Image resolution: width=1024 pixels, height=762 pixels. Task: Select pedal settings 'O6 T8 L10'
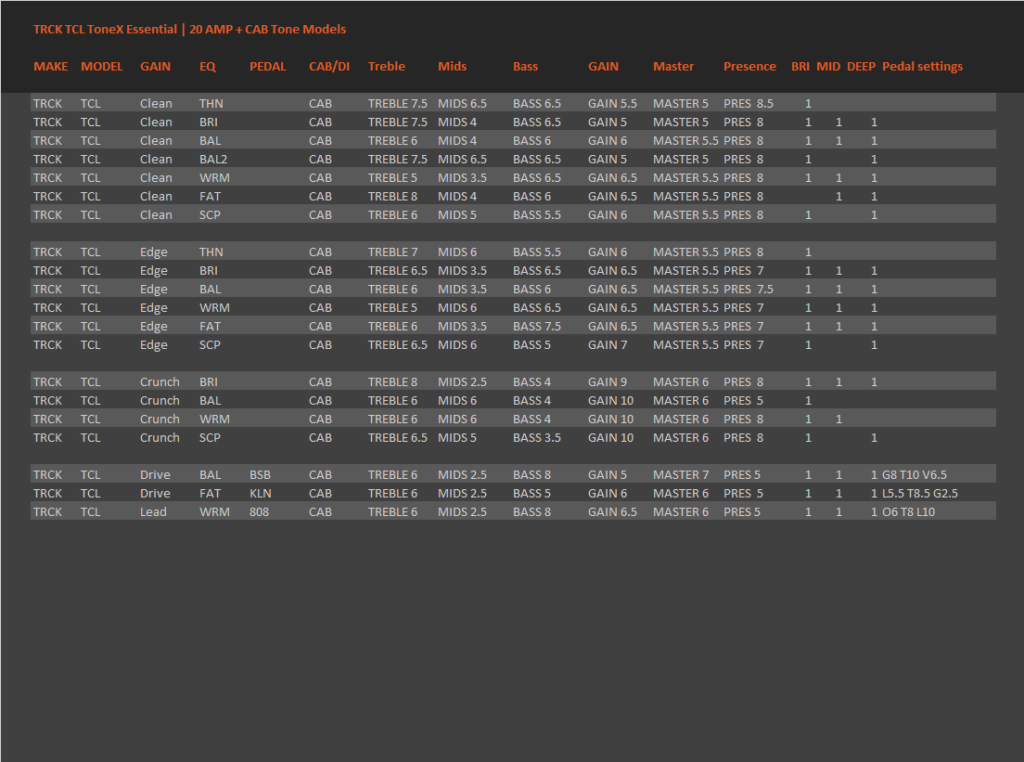[x=908, y=512]
